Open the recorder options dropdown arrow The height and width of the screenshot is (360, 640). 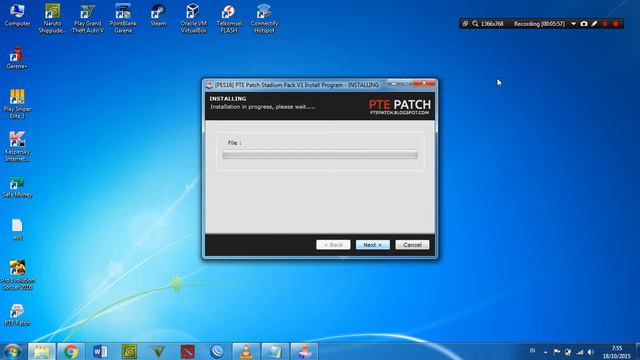pos(573,24)
